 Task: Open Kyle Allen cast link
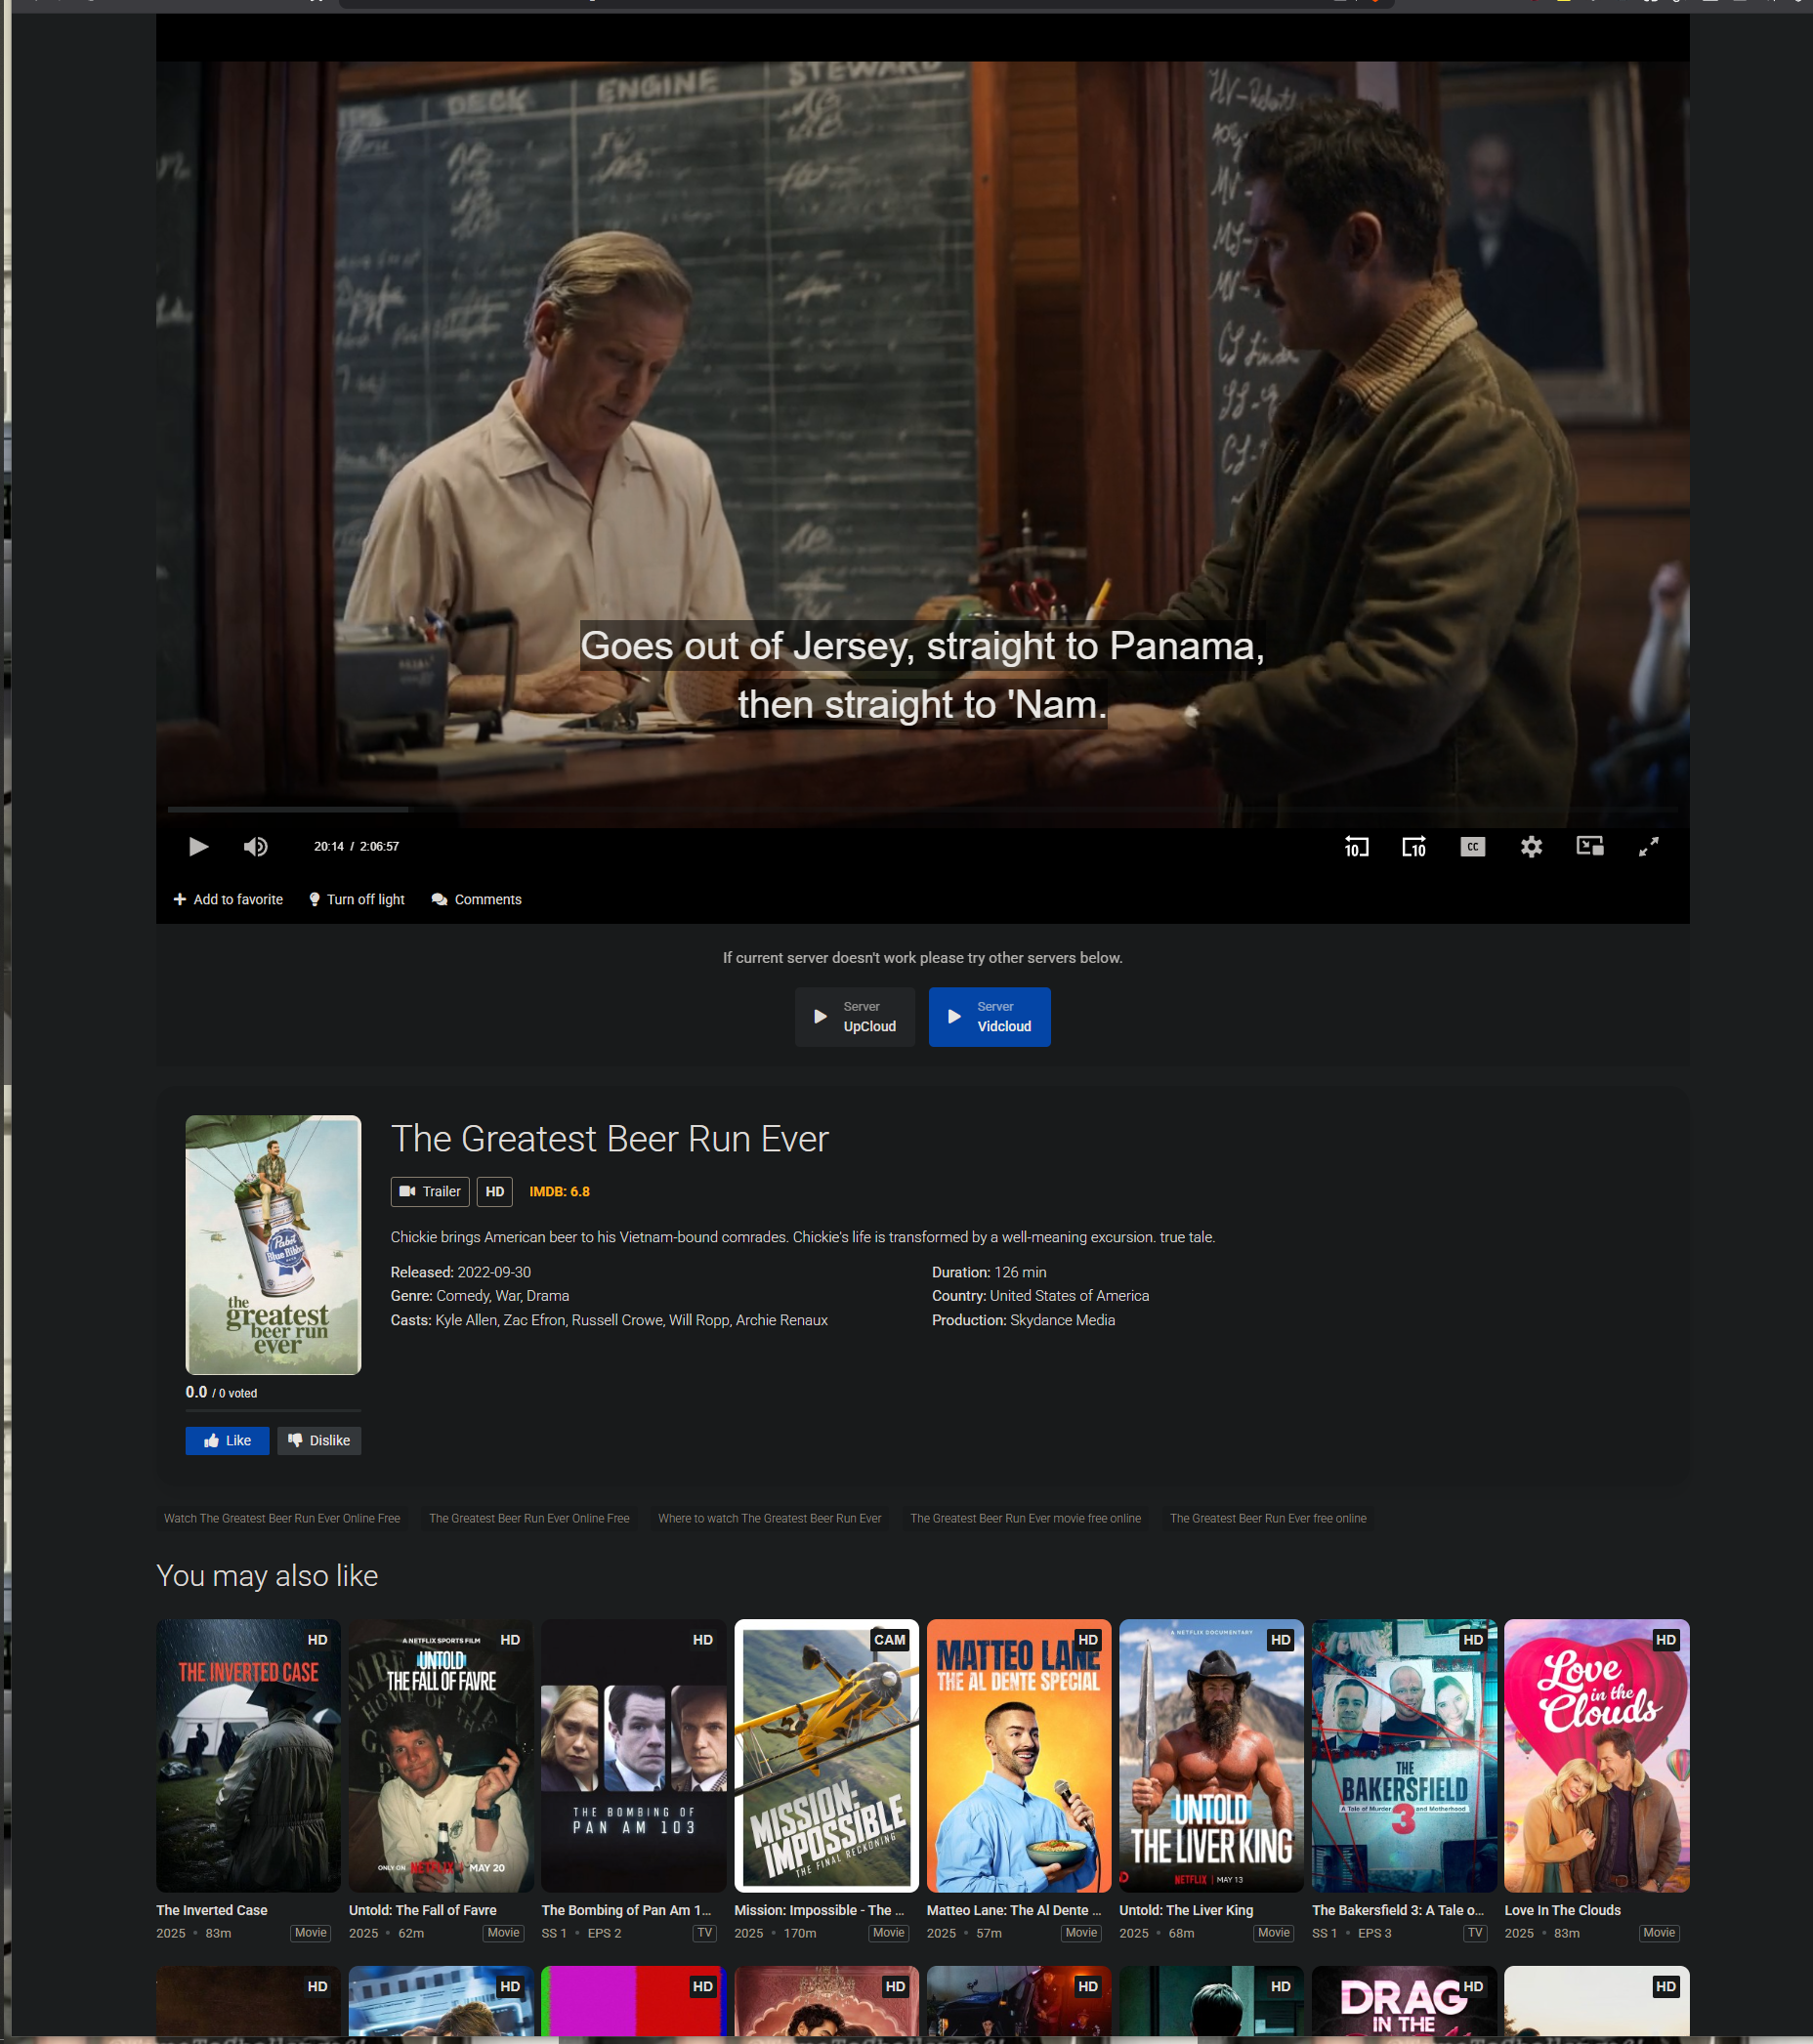point(466,1320)
